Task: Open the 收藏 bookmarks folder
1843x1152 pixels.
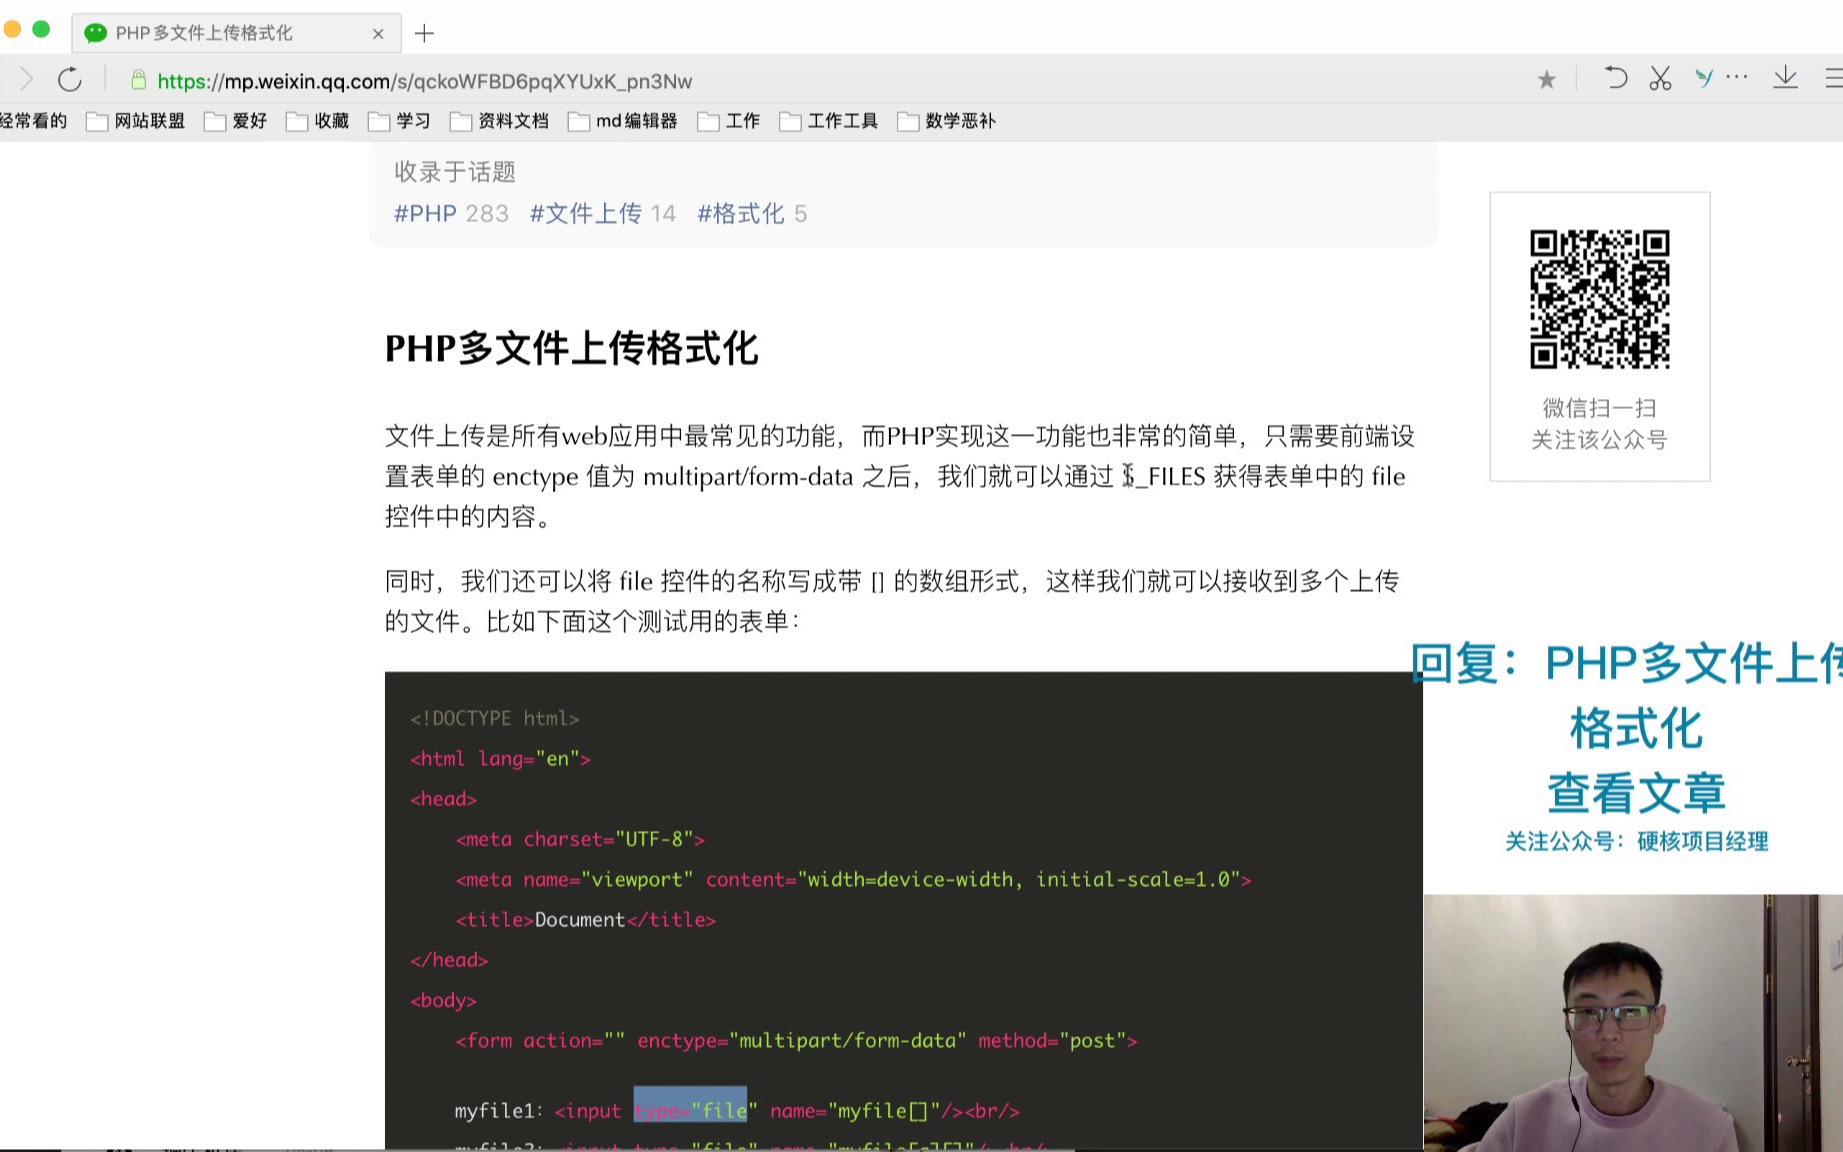Action: click(x=318, y=121)
